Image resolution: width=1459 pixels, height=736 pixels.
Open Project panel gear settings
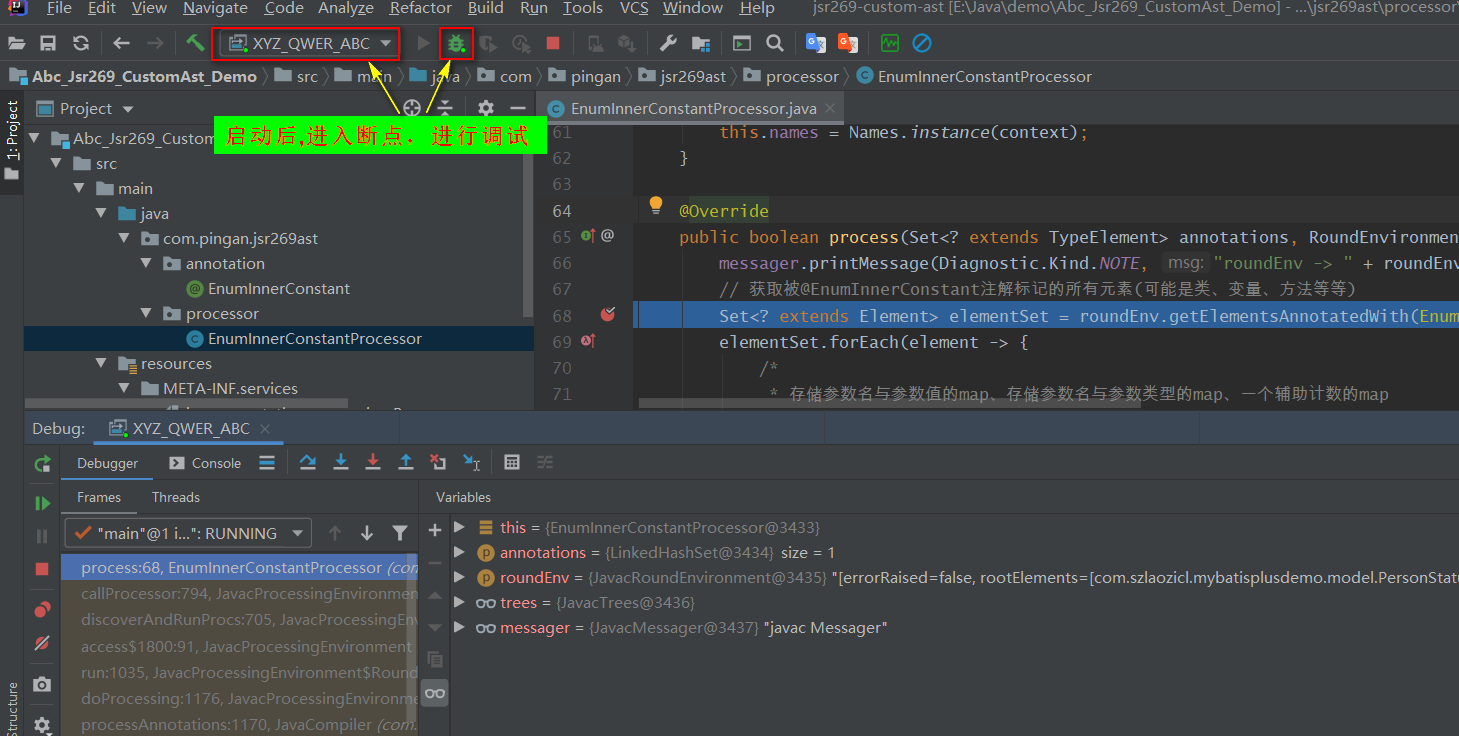(486, 108)
